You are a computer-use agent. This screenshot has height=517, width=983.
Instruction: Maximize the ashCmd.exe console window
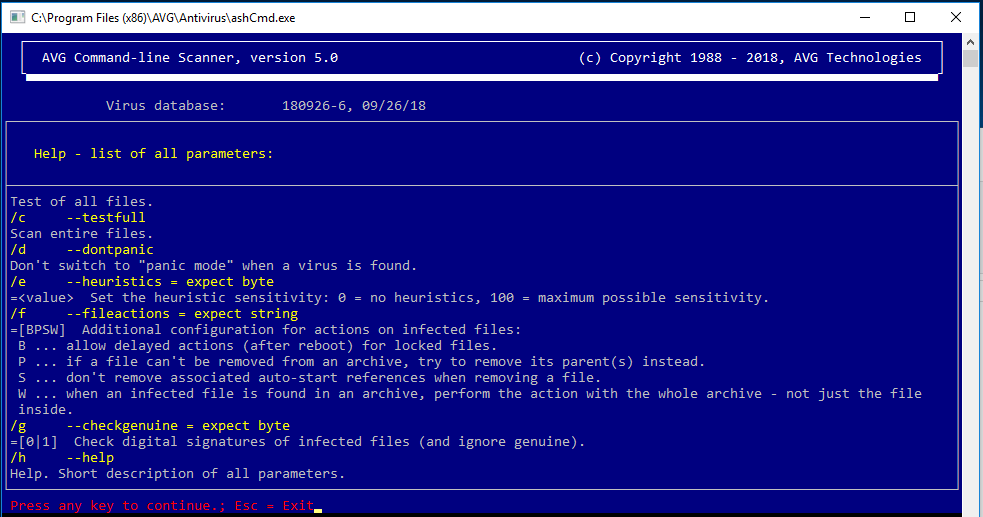[x=910, y=17]
